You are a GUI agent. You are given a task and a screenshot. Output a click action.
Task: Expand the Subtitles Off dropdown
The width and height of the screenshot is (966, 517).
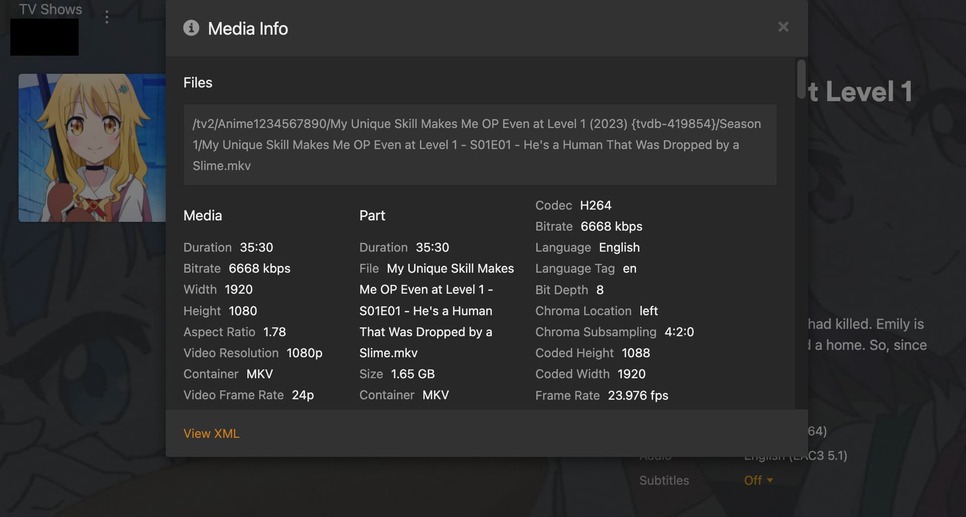click(758, 480)
